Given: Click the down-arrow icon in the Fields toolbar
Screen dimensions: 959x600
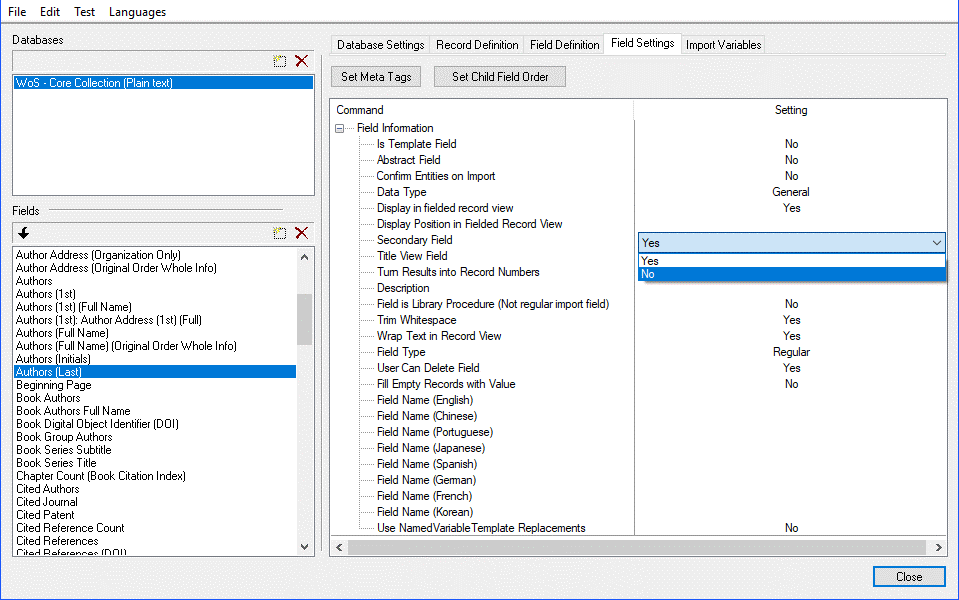Looking at the screenshot, I should click(22, 232).
